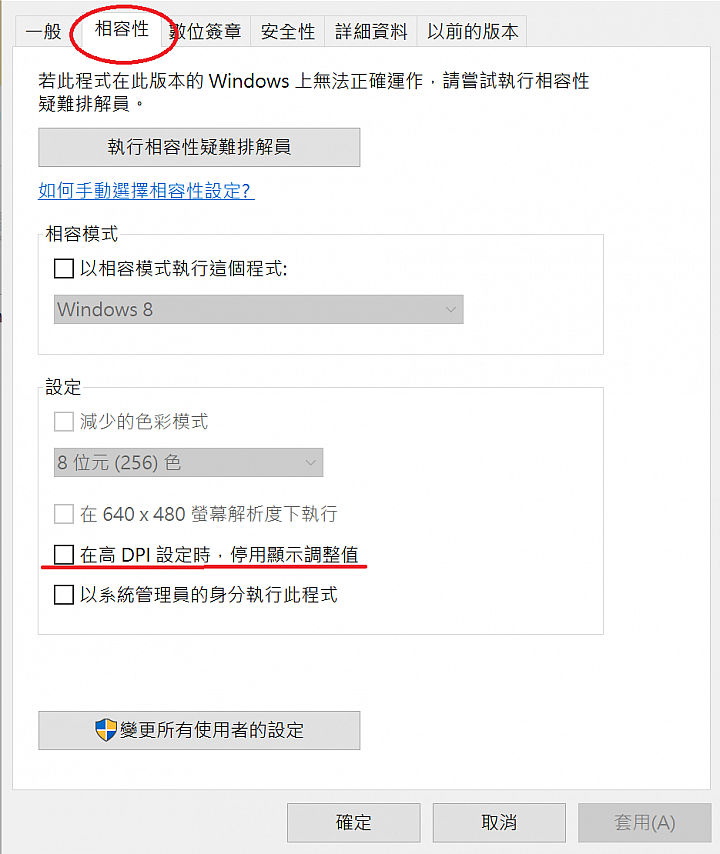This screenshot has height=854, width=720.
Task: Enable 以相容模式執行這個程式 checkbox
Action: click(x=64, y=268)
